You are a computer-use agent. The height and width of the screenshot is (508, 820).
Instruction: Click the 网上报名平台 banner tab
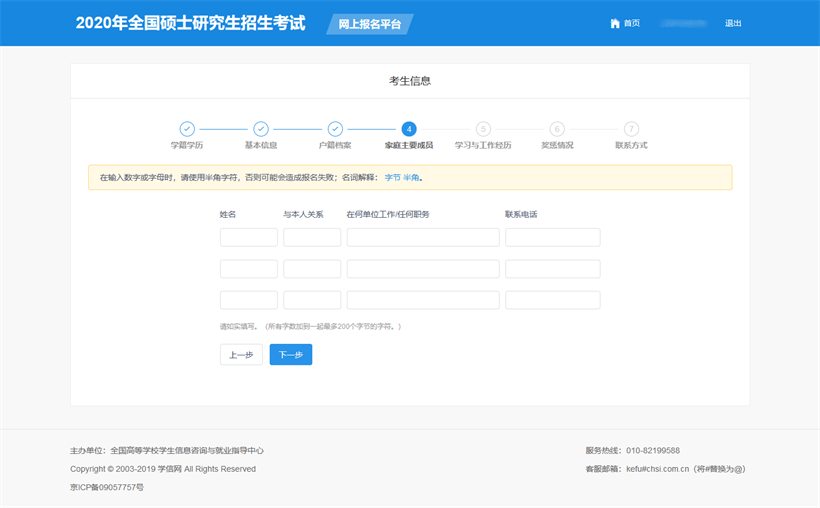pos(370,24)
